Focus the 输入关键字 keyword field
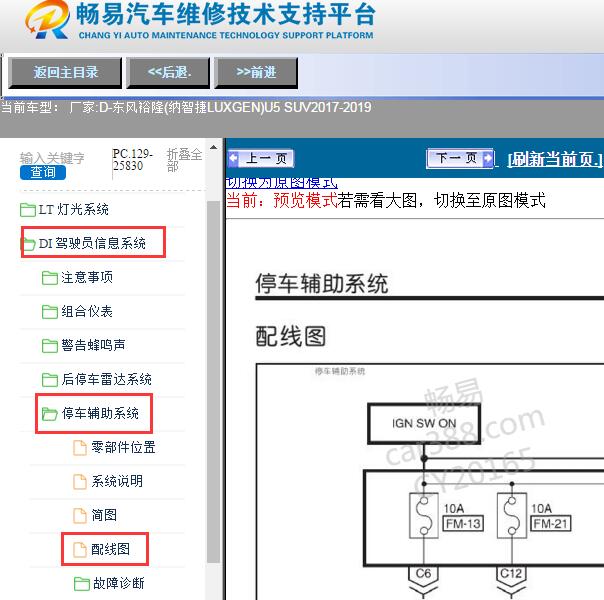This screenshot has height=600, width=604. point(52,158)
